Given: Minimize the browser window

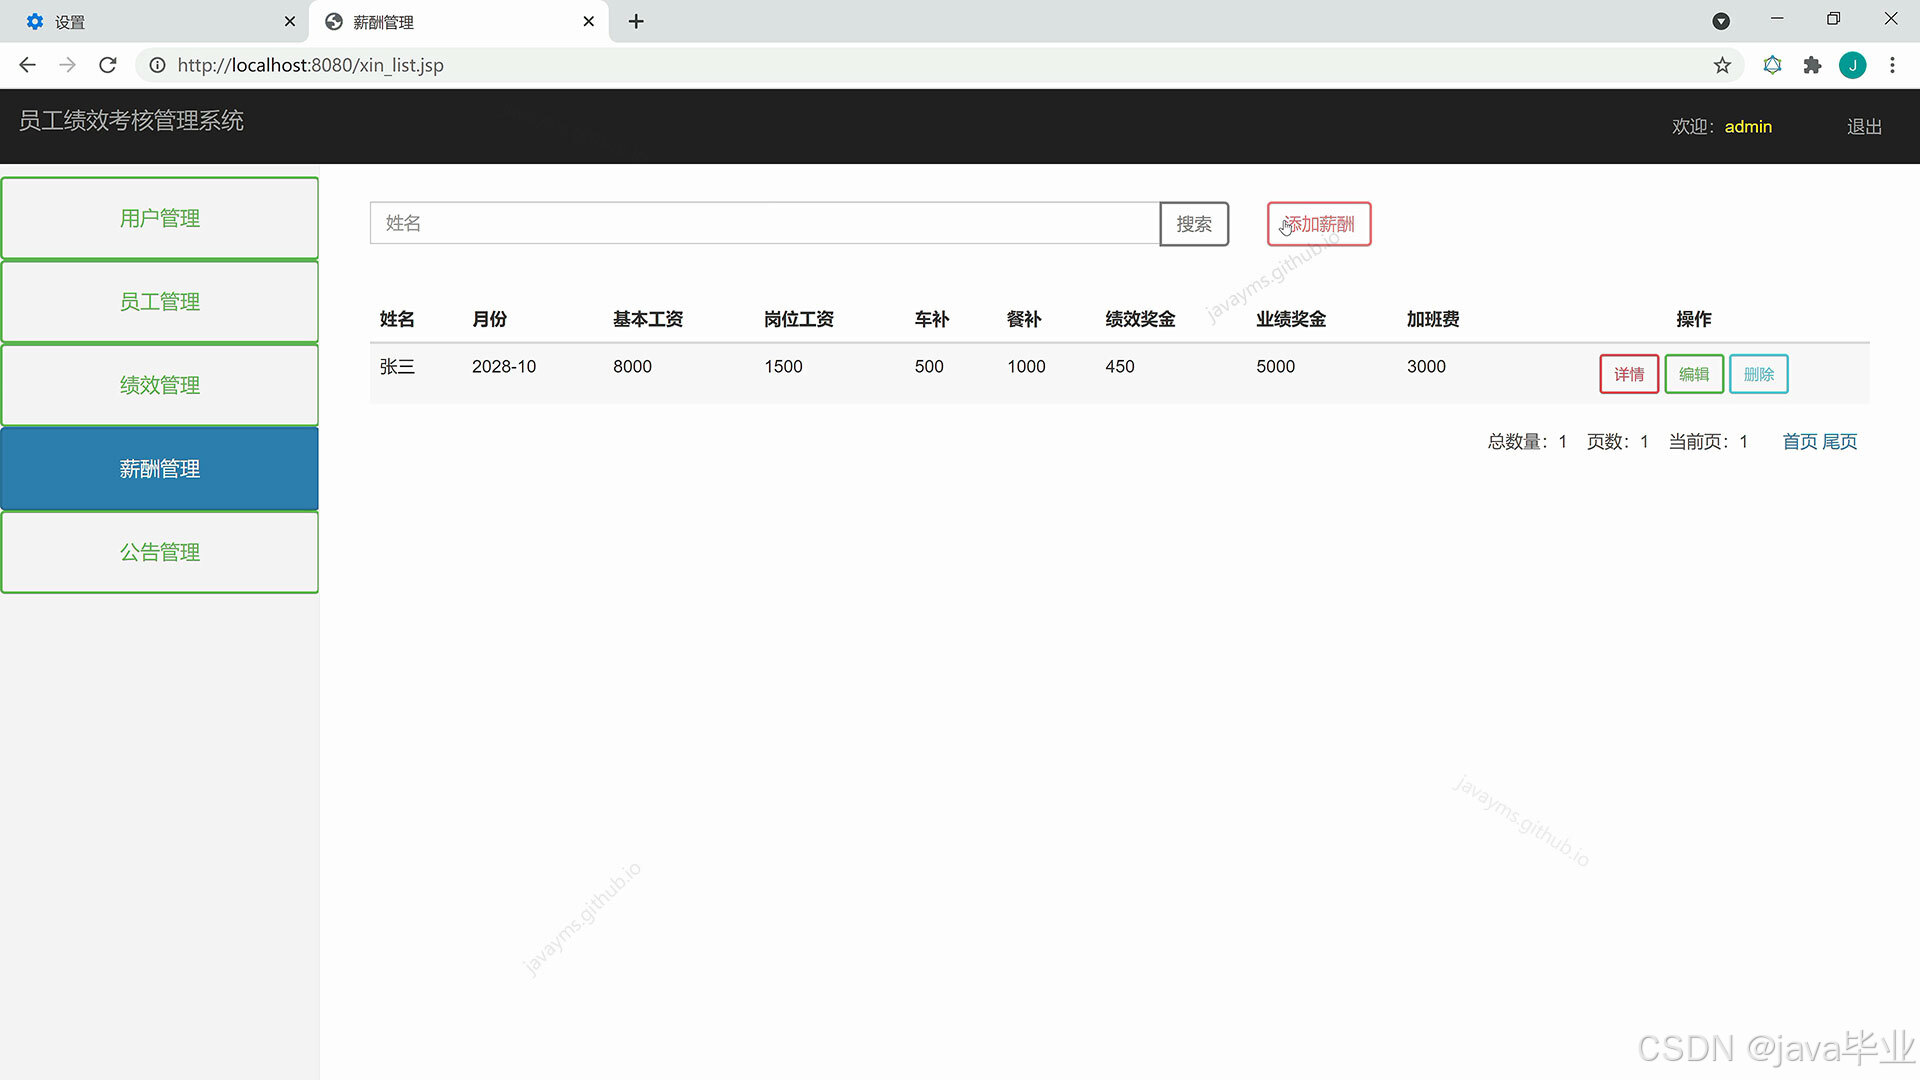Looking at the screenshot, I should pyautogui.click(x=1777, y=19).
